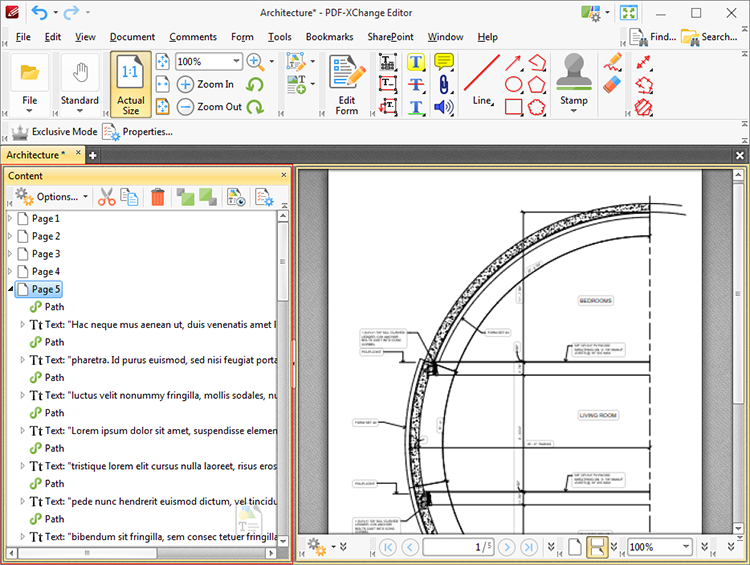The image size is (750, 565).
Task: Select the Strikeout text tool
Action: (416, 85)
